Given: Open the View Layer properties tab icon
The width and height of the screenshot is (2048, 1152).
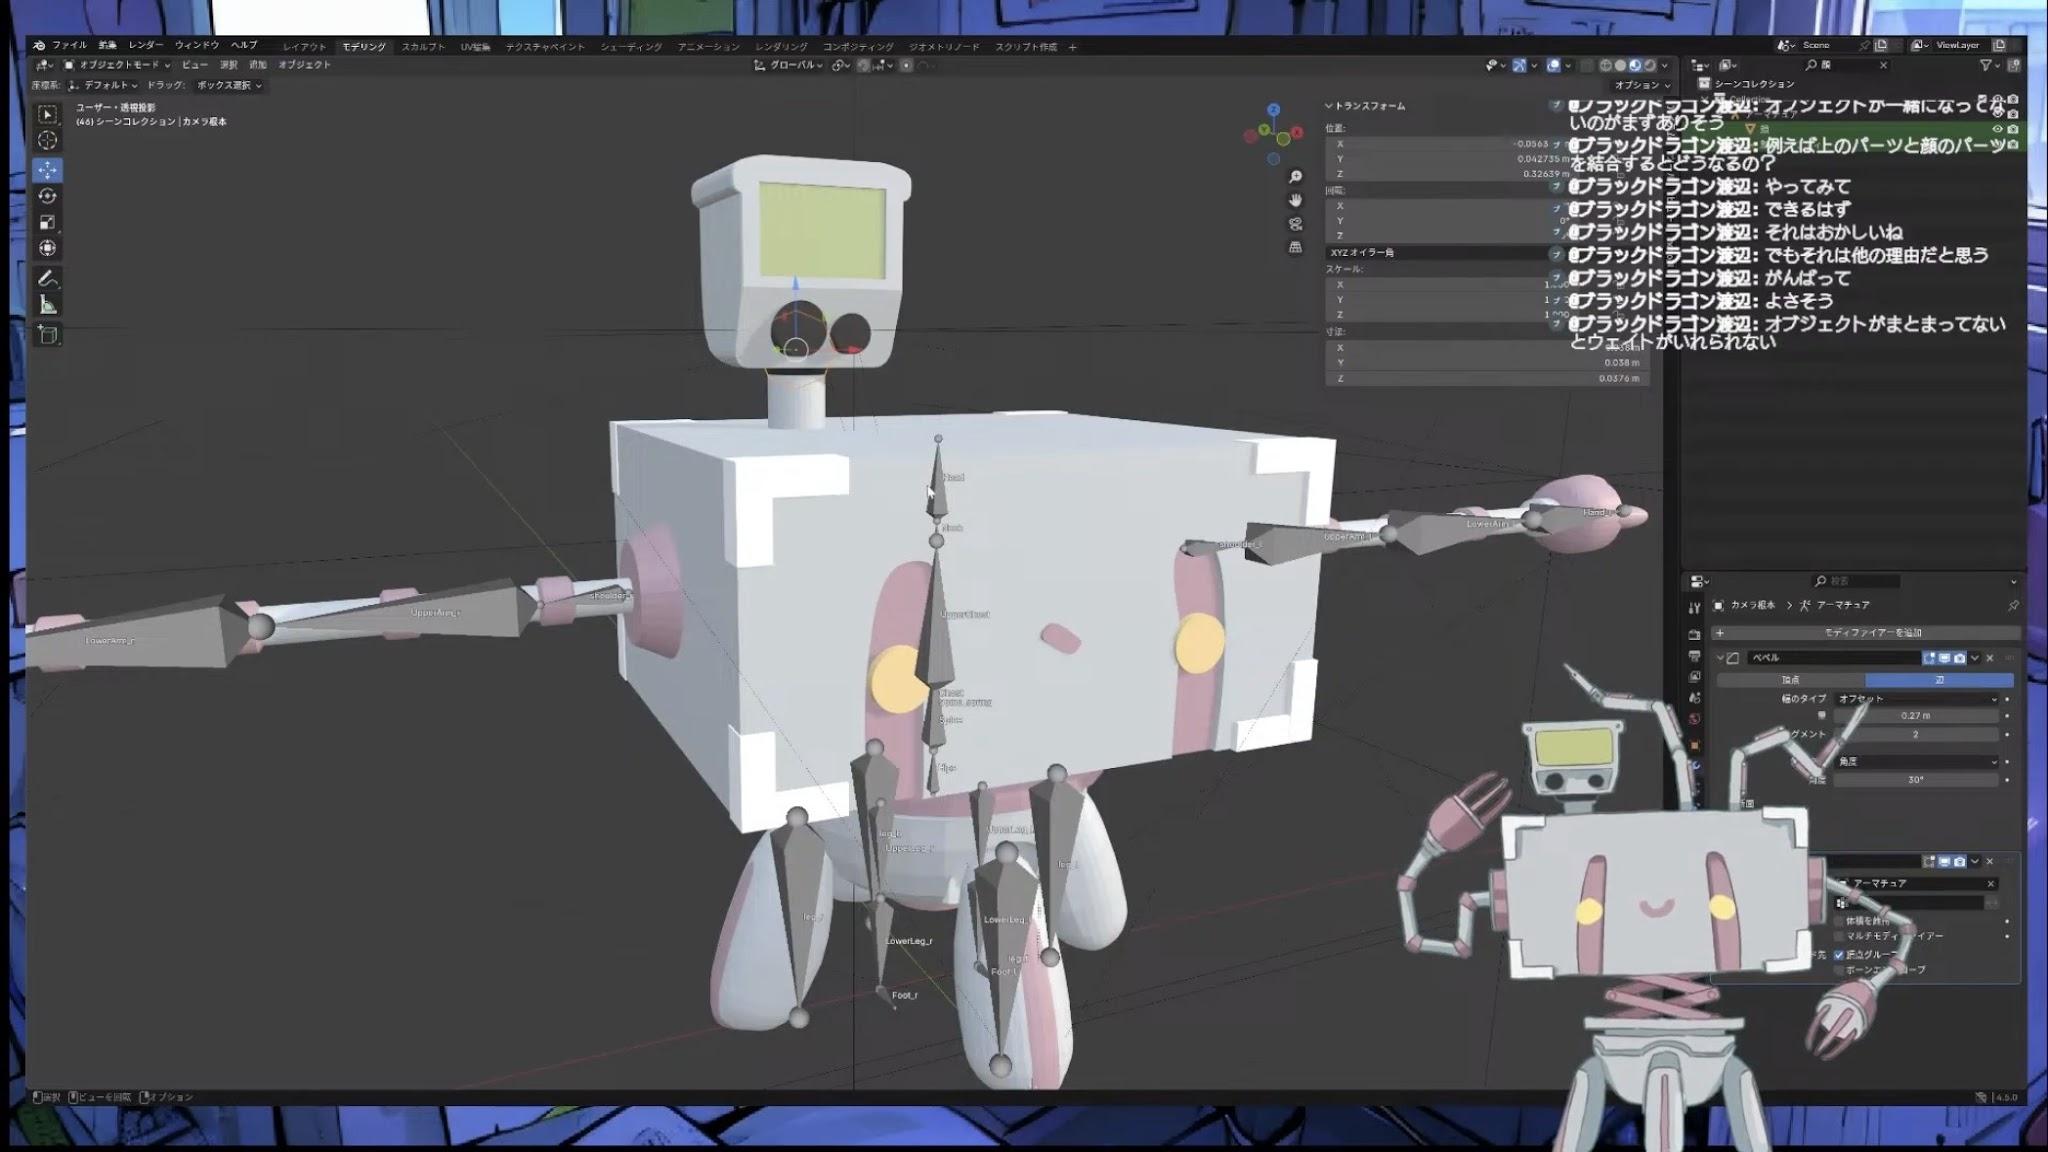Looking at the screenshot, I should tap(1694, 677).
